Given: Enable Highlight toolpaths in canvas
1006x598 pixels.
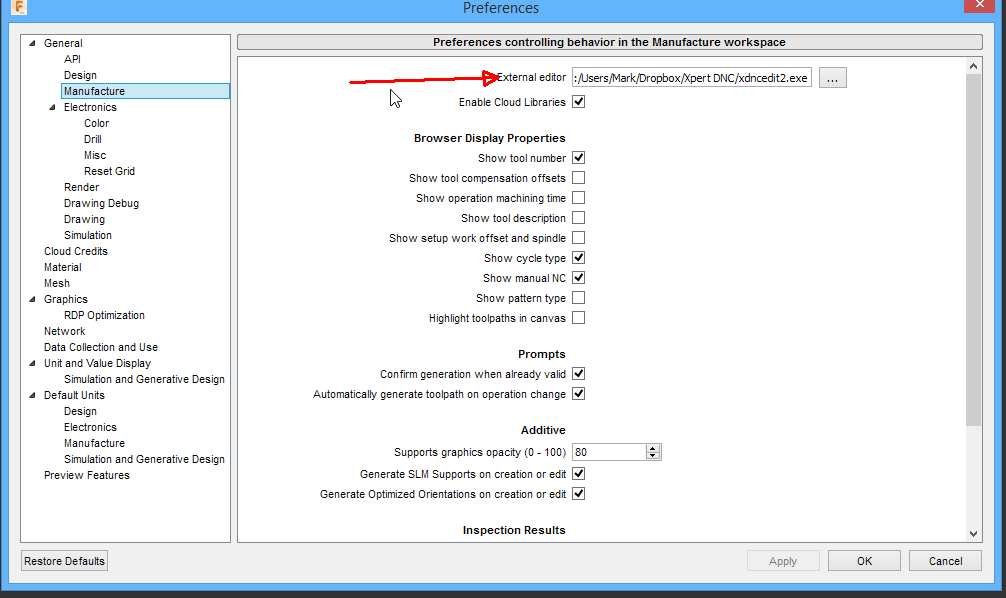Looking at the screenshot, I should coord(579,318).
